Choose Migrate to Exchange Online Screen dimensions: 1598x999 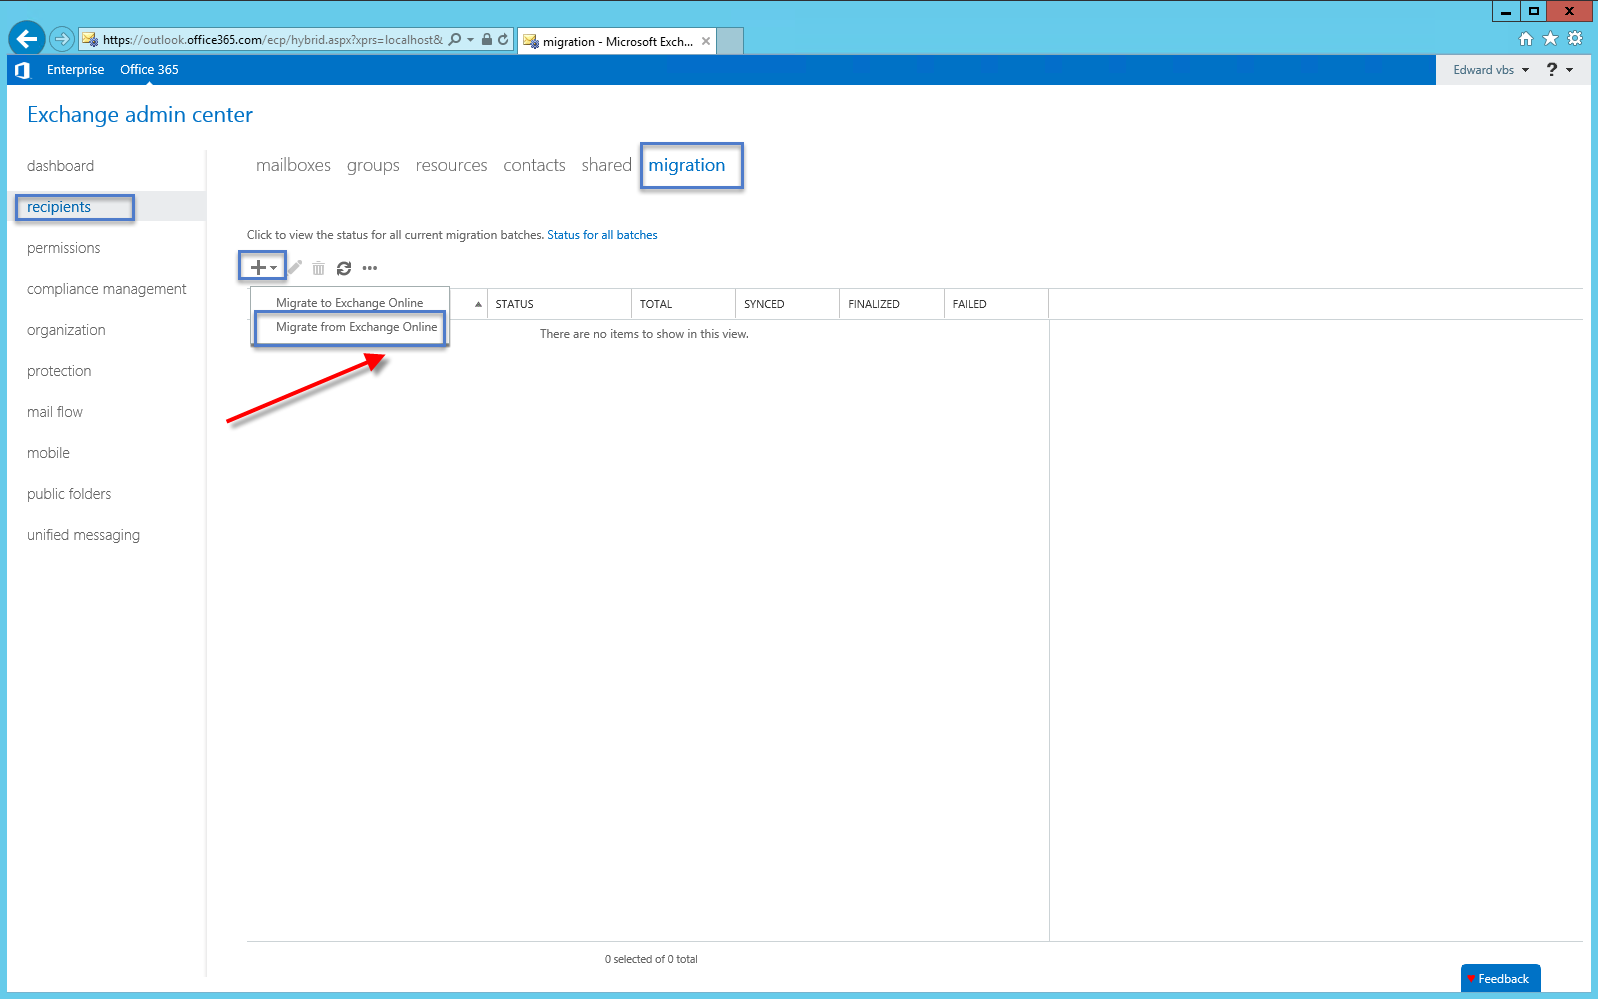pos(349,303)
